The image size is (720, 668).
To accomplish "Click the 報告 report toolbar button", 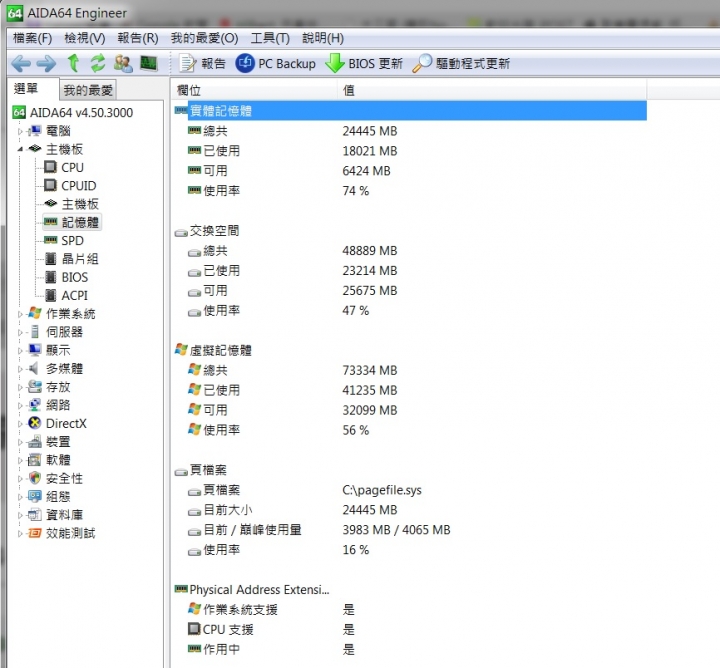I will coord(202,63).
